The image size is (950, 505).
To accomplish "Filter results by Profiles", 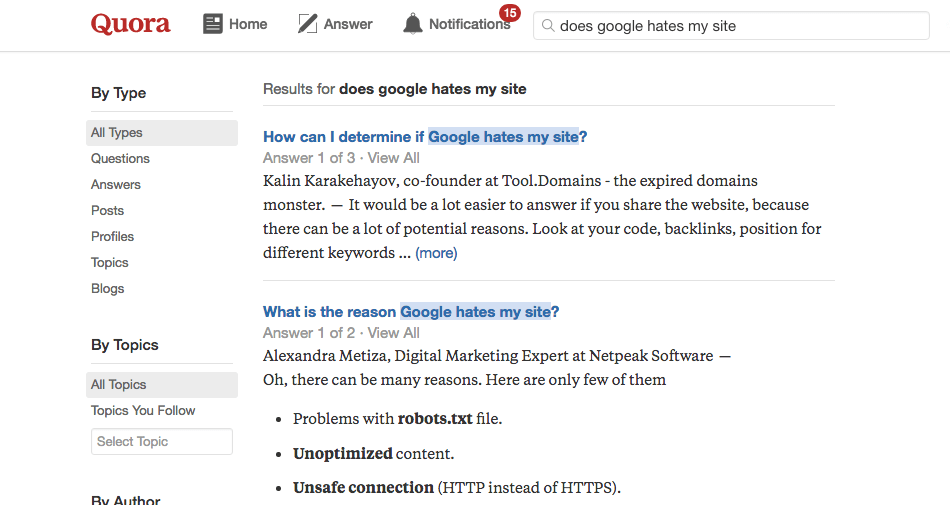I will tap(112, 237).
